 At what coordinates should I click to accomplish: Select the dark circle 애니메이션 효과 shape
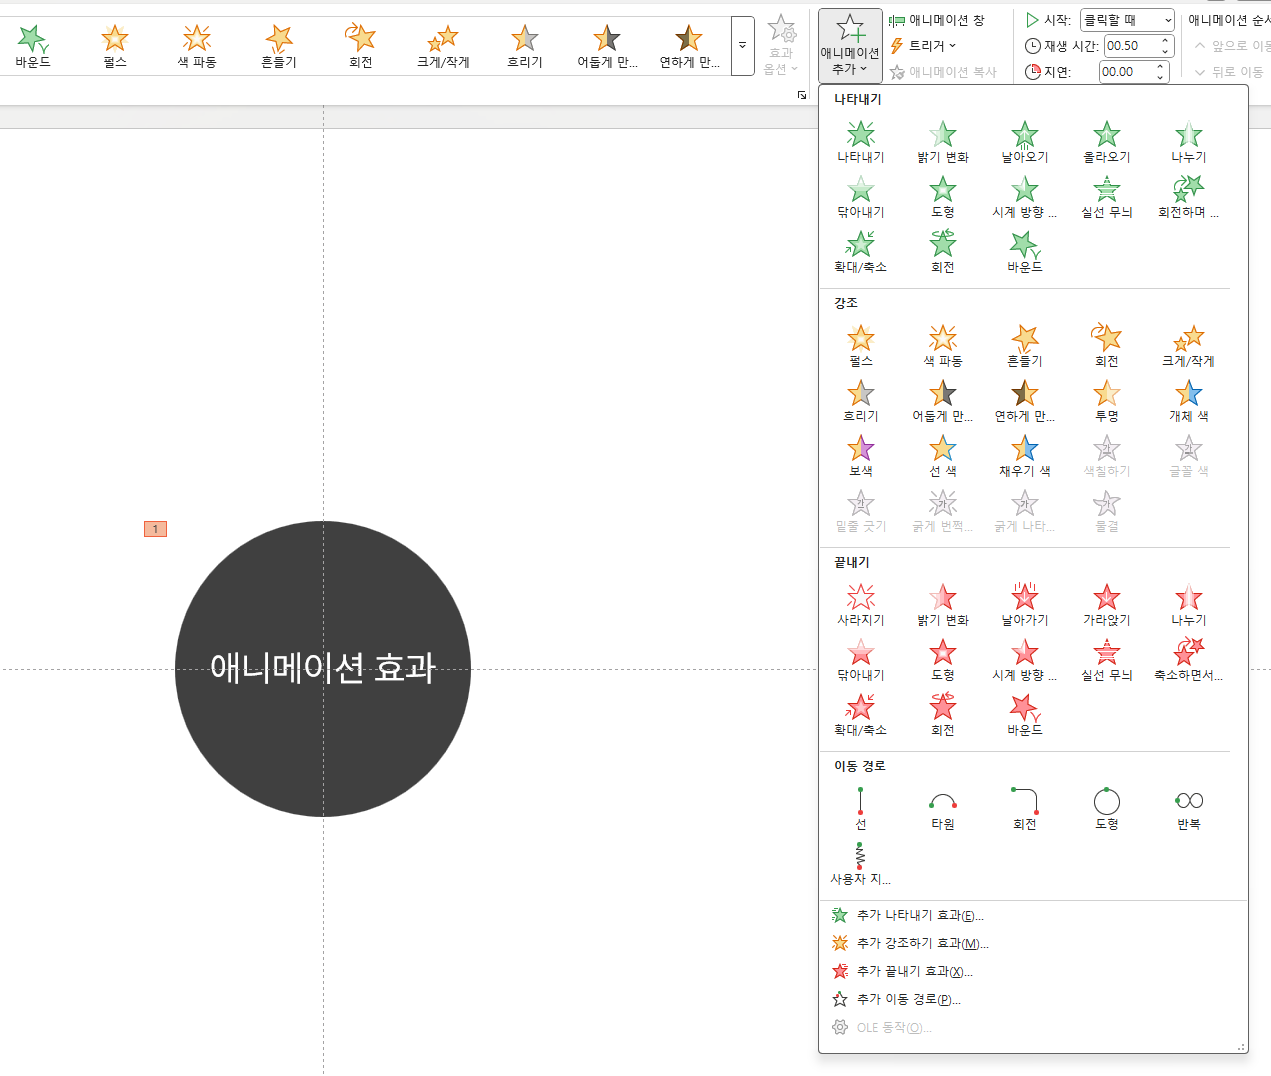coord(323,669)
